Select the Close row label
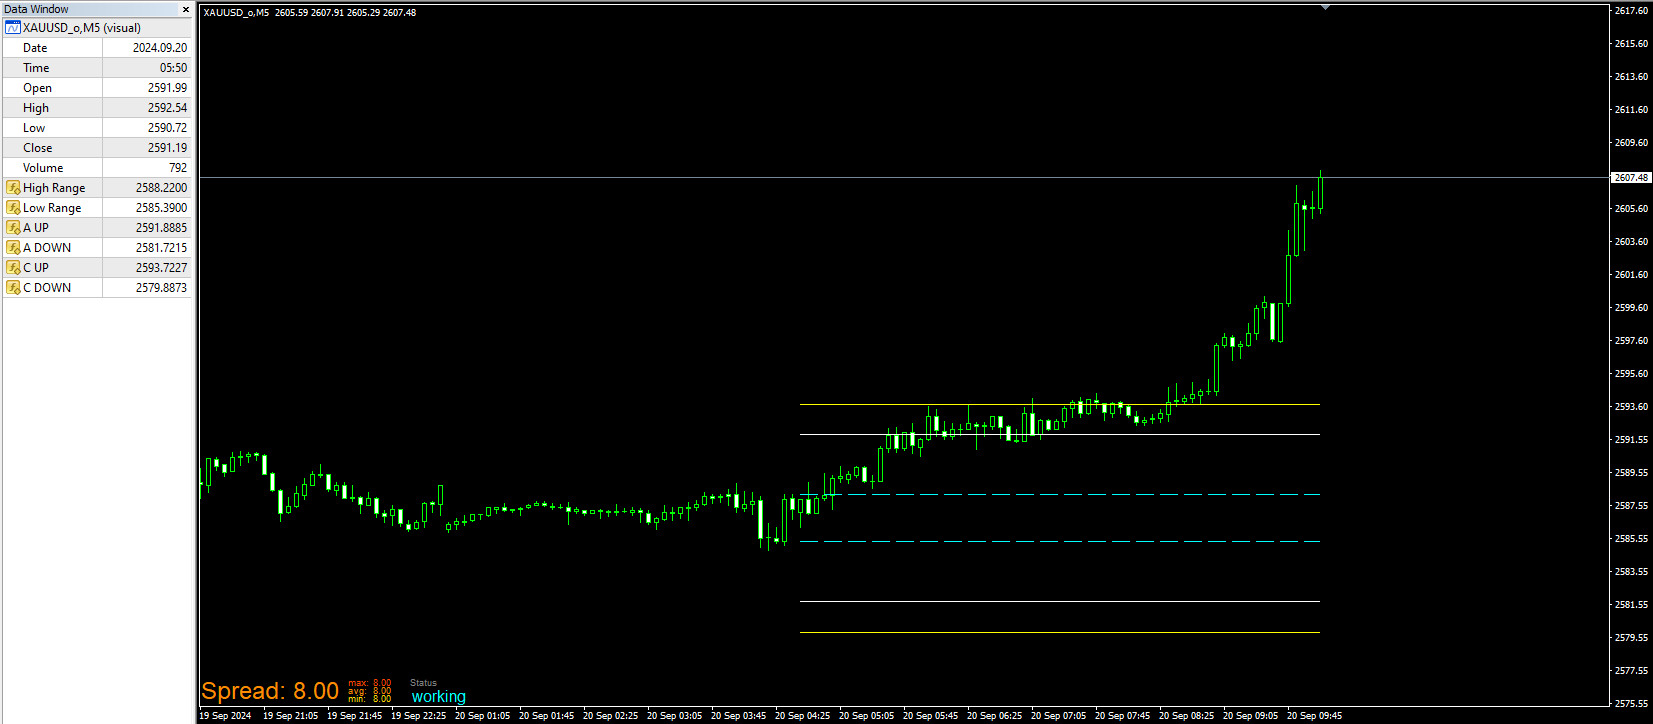The height and width of the screenshot is (724, 1653). click(38, 148)
